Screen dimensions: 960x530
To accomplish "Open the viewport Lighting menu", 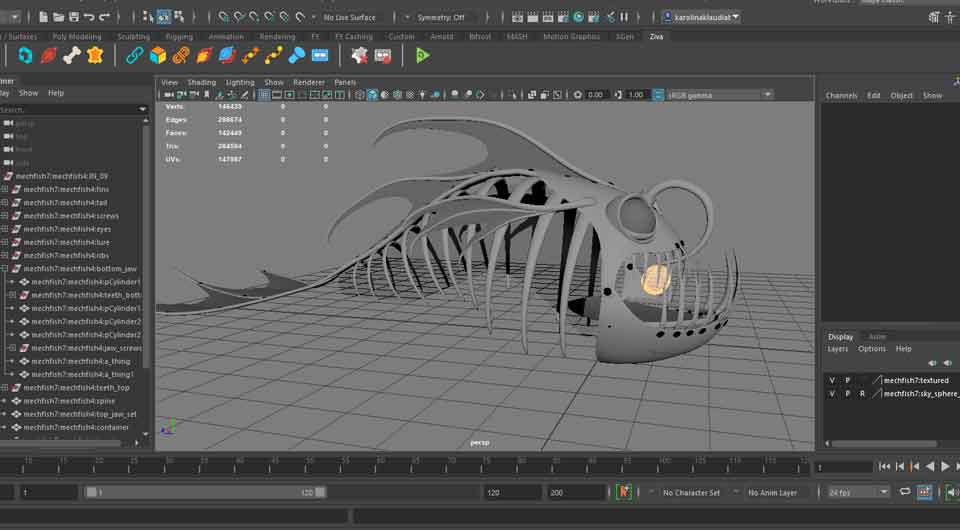I will [240, 82].
